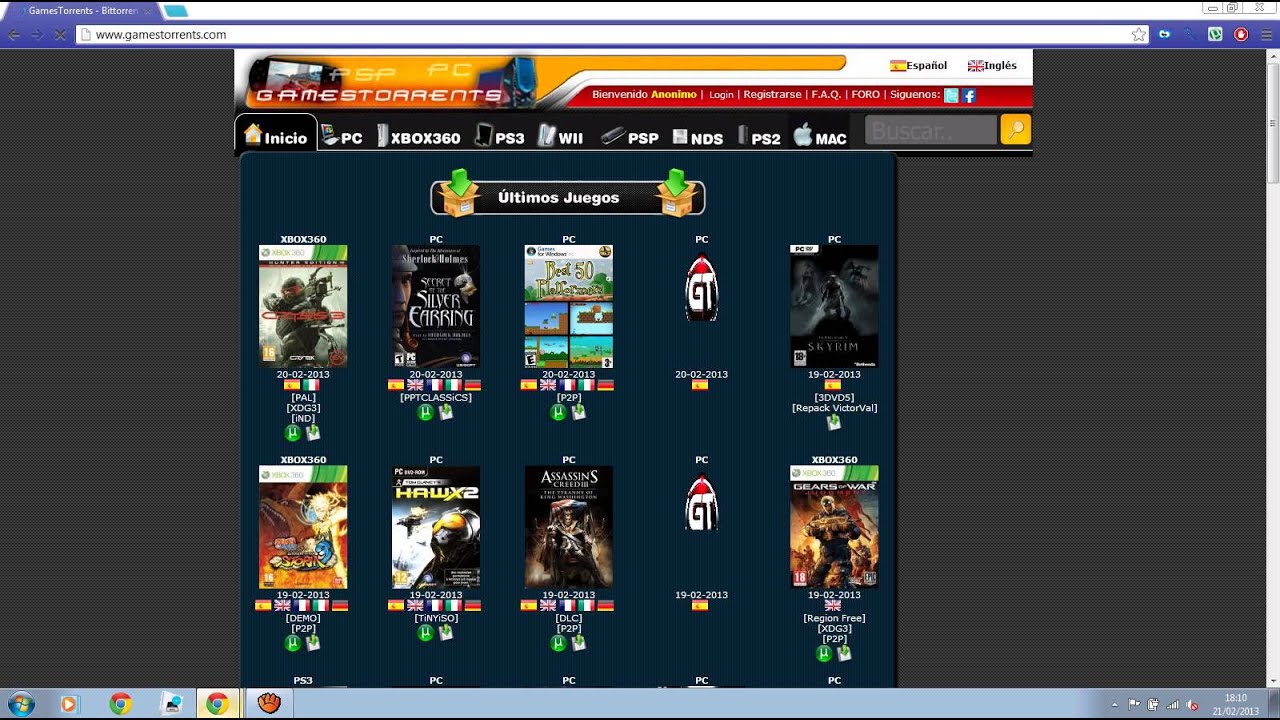1280x720 pixels.
Task: Launch Windows Media Player from taskbar
Action: pos(68,704)
